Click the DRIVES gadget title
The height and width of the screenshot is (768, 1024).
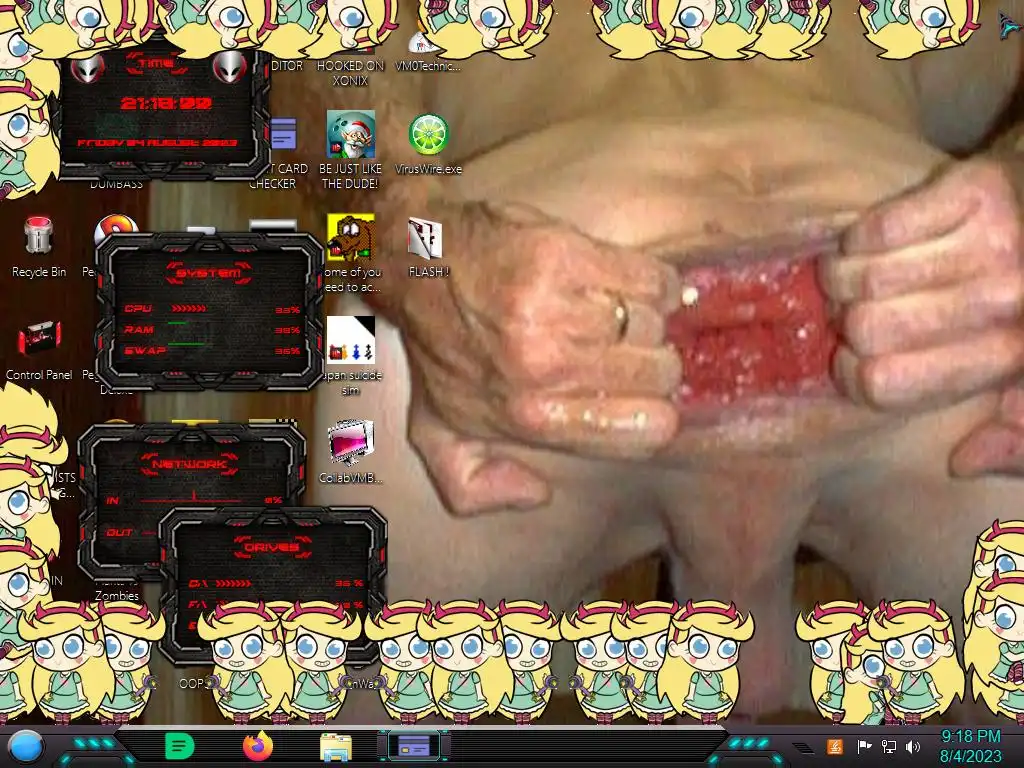(272, 547)
